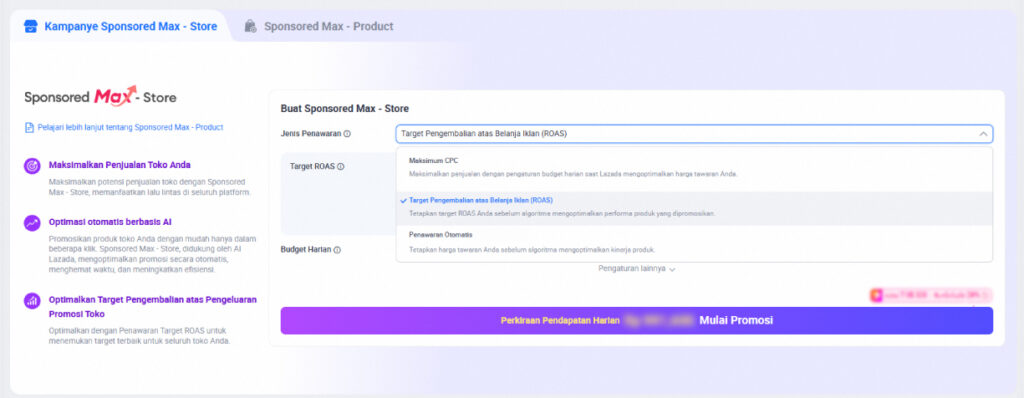
Task: Click the pink voucher badge above the promo button
Action: coord(931,295)
